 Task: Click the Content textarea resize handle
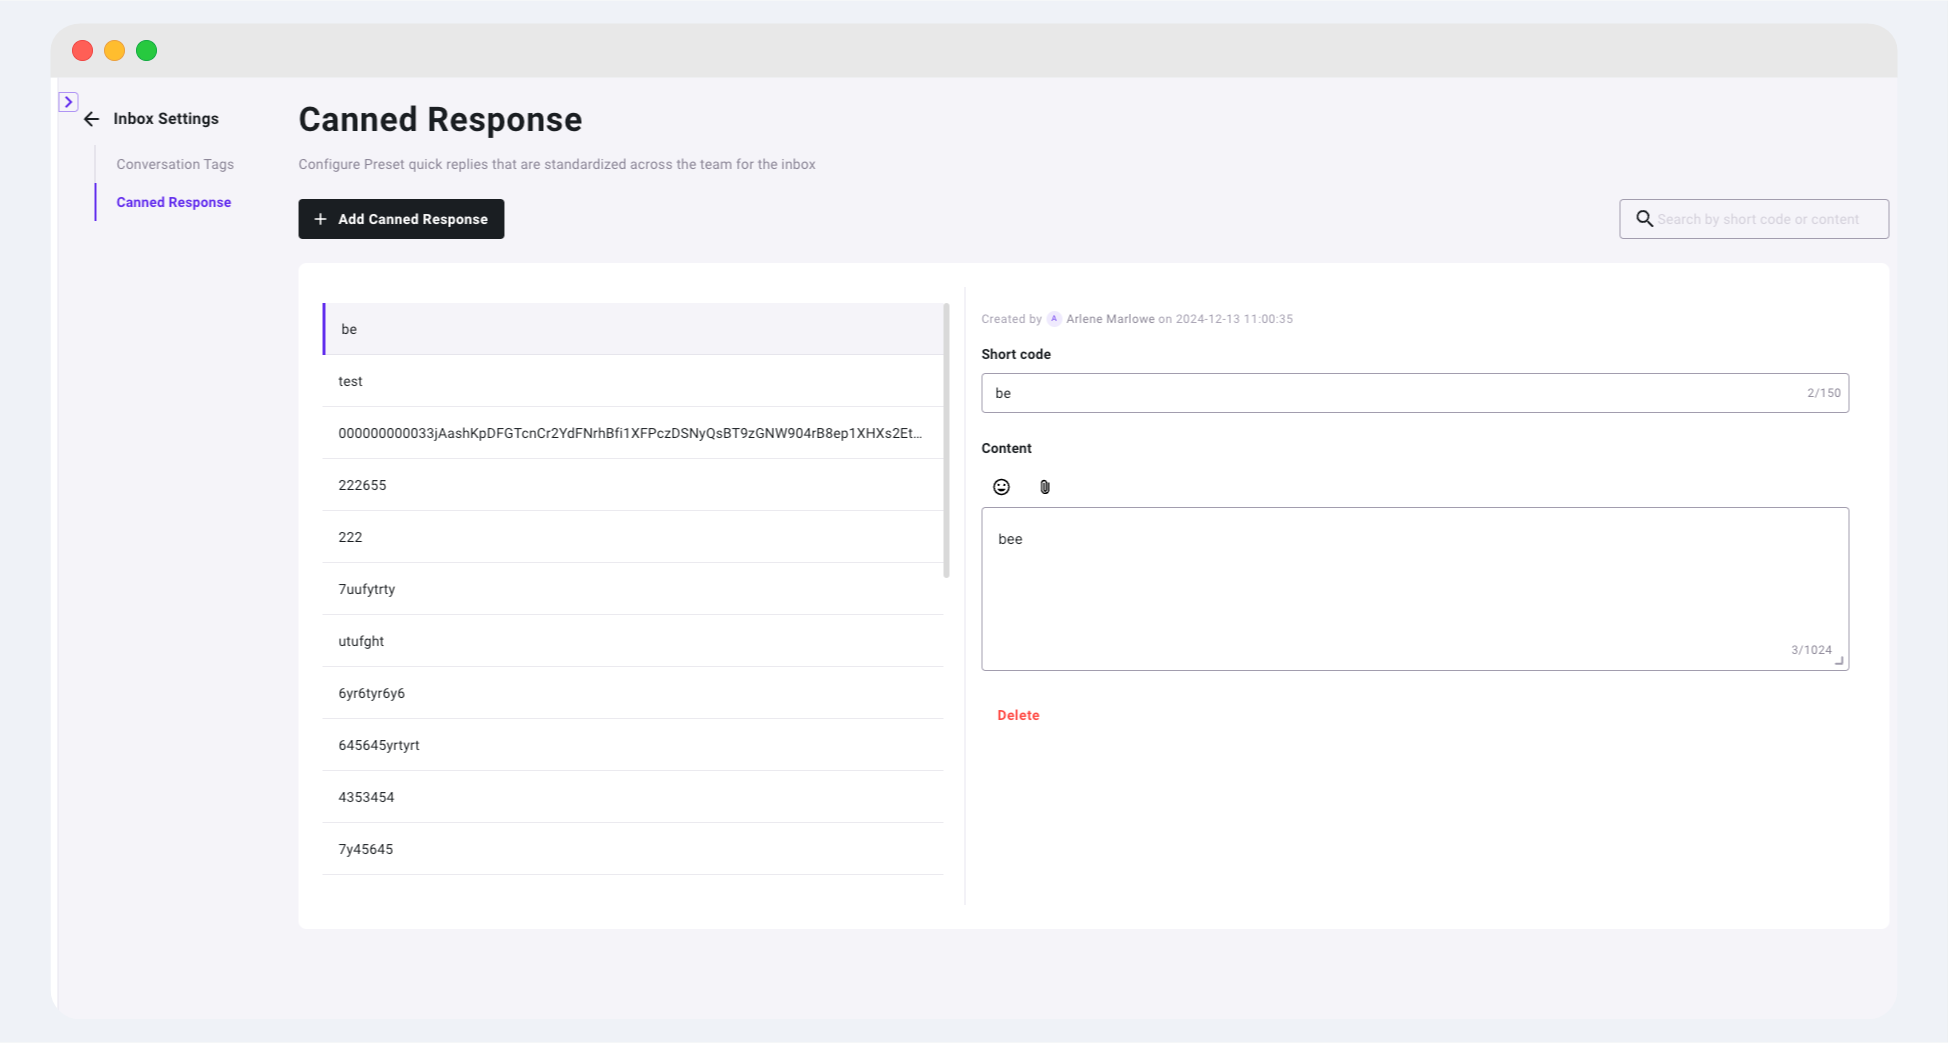[1839, 661]
